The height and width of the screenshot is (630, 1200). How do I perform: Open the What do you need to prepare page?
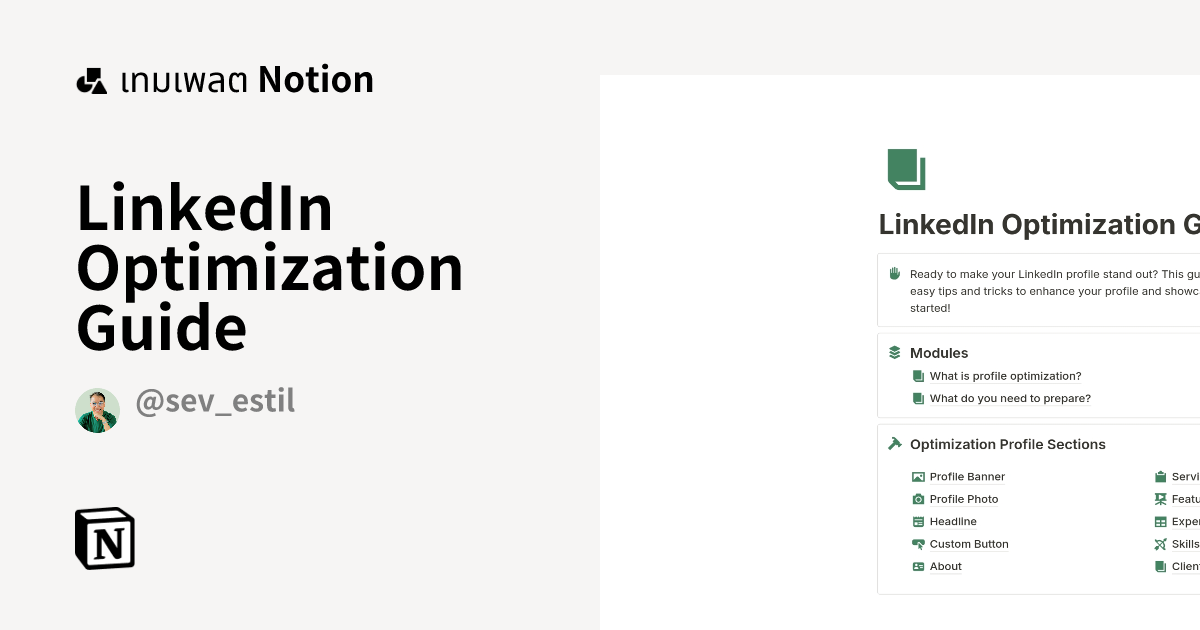pos(1010,398)
